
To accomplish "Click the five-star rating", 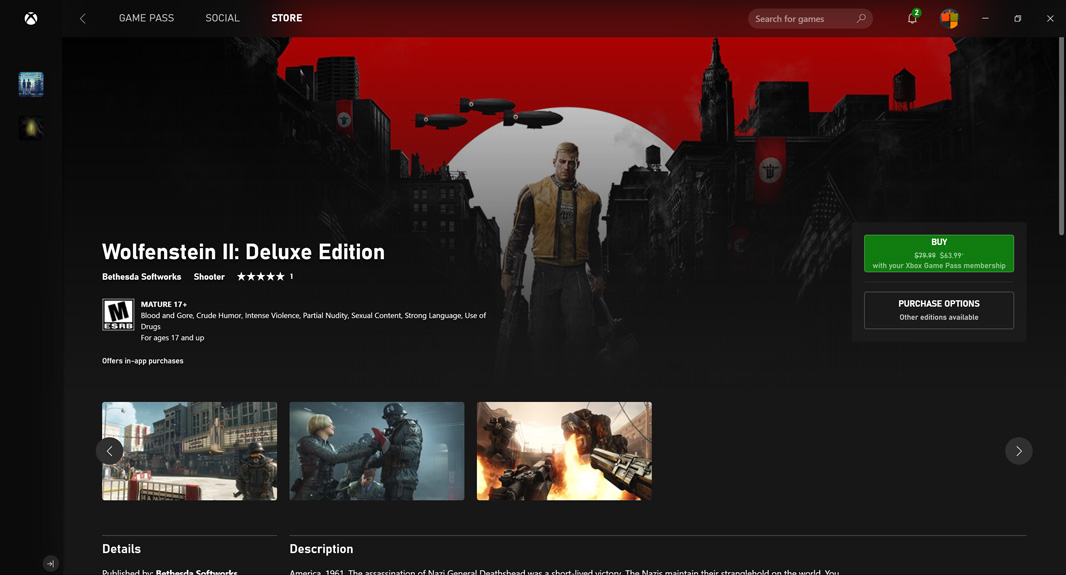I will coord(261,277).
